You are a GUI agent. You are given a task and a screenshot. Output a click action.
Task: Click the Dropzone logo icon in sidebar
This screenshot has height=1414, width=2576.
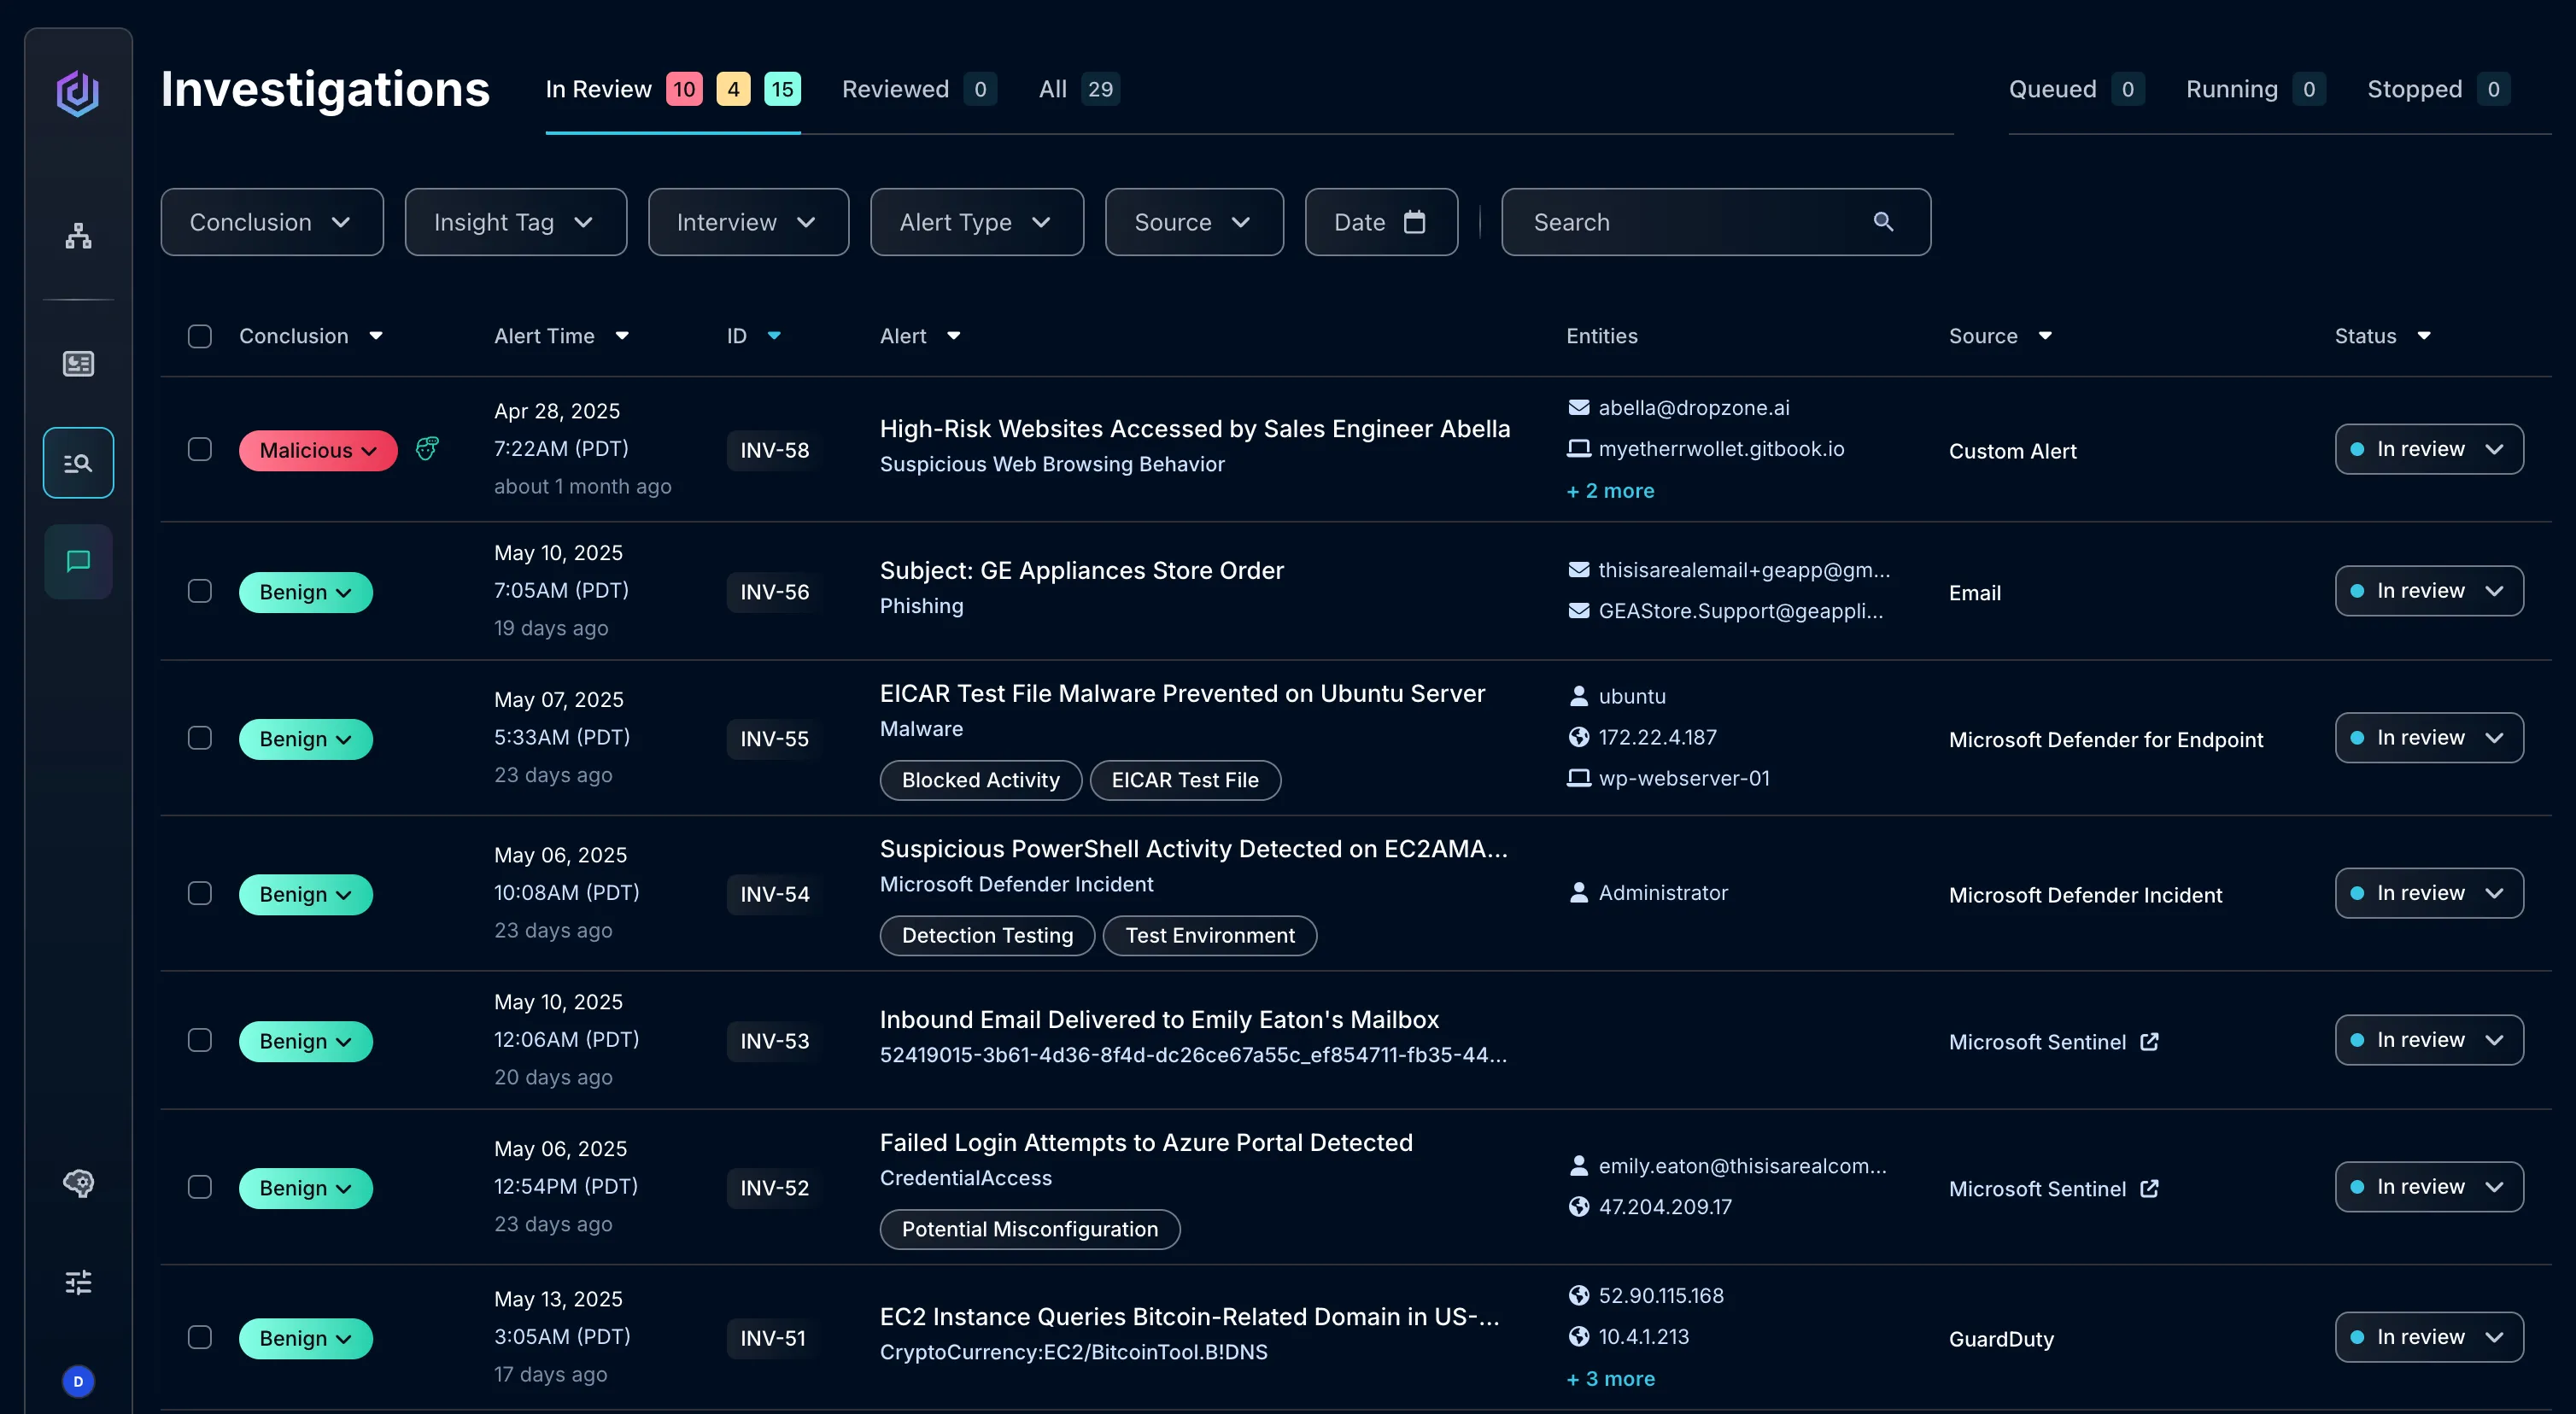pyautogui.click(x=78, y=93)
